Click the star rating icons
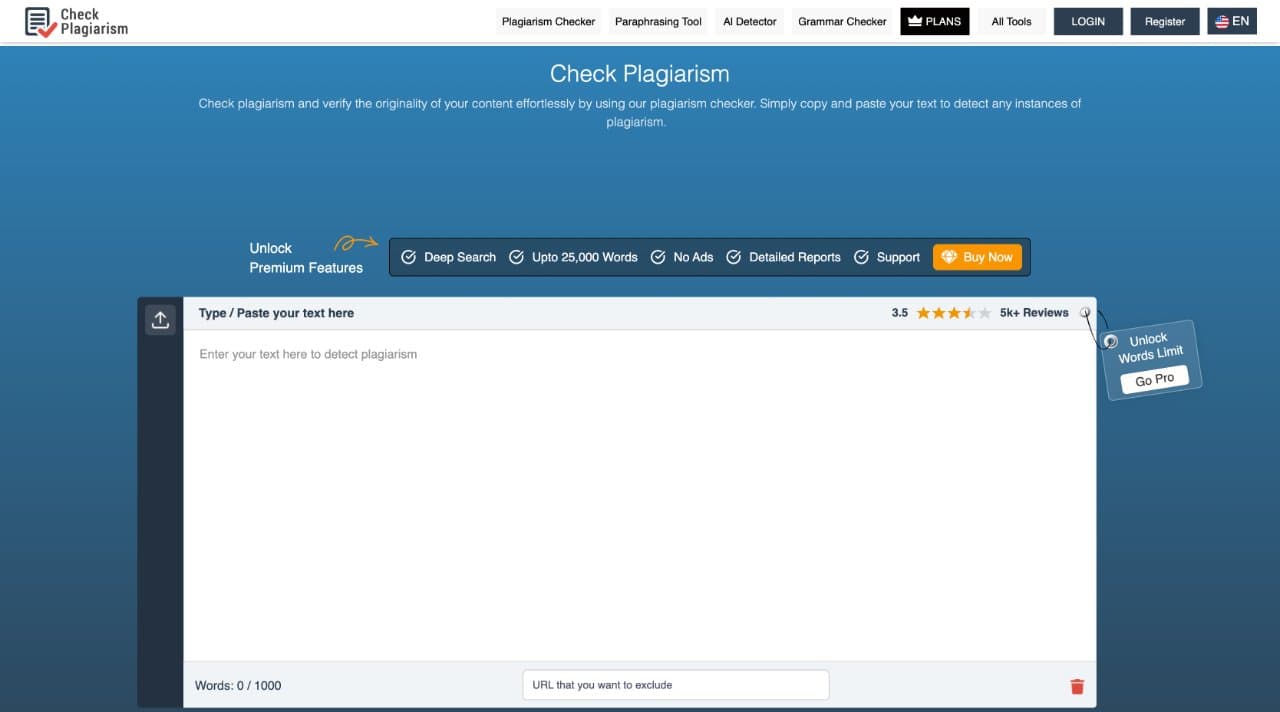The width and height of the screenshot is (1280, 712). (954, 313)
